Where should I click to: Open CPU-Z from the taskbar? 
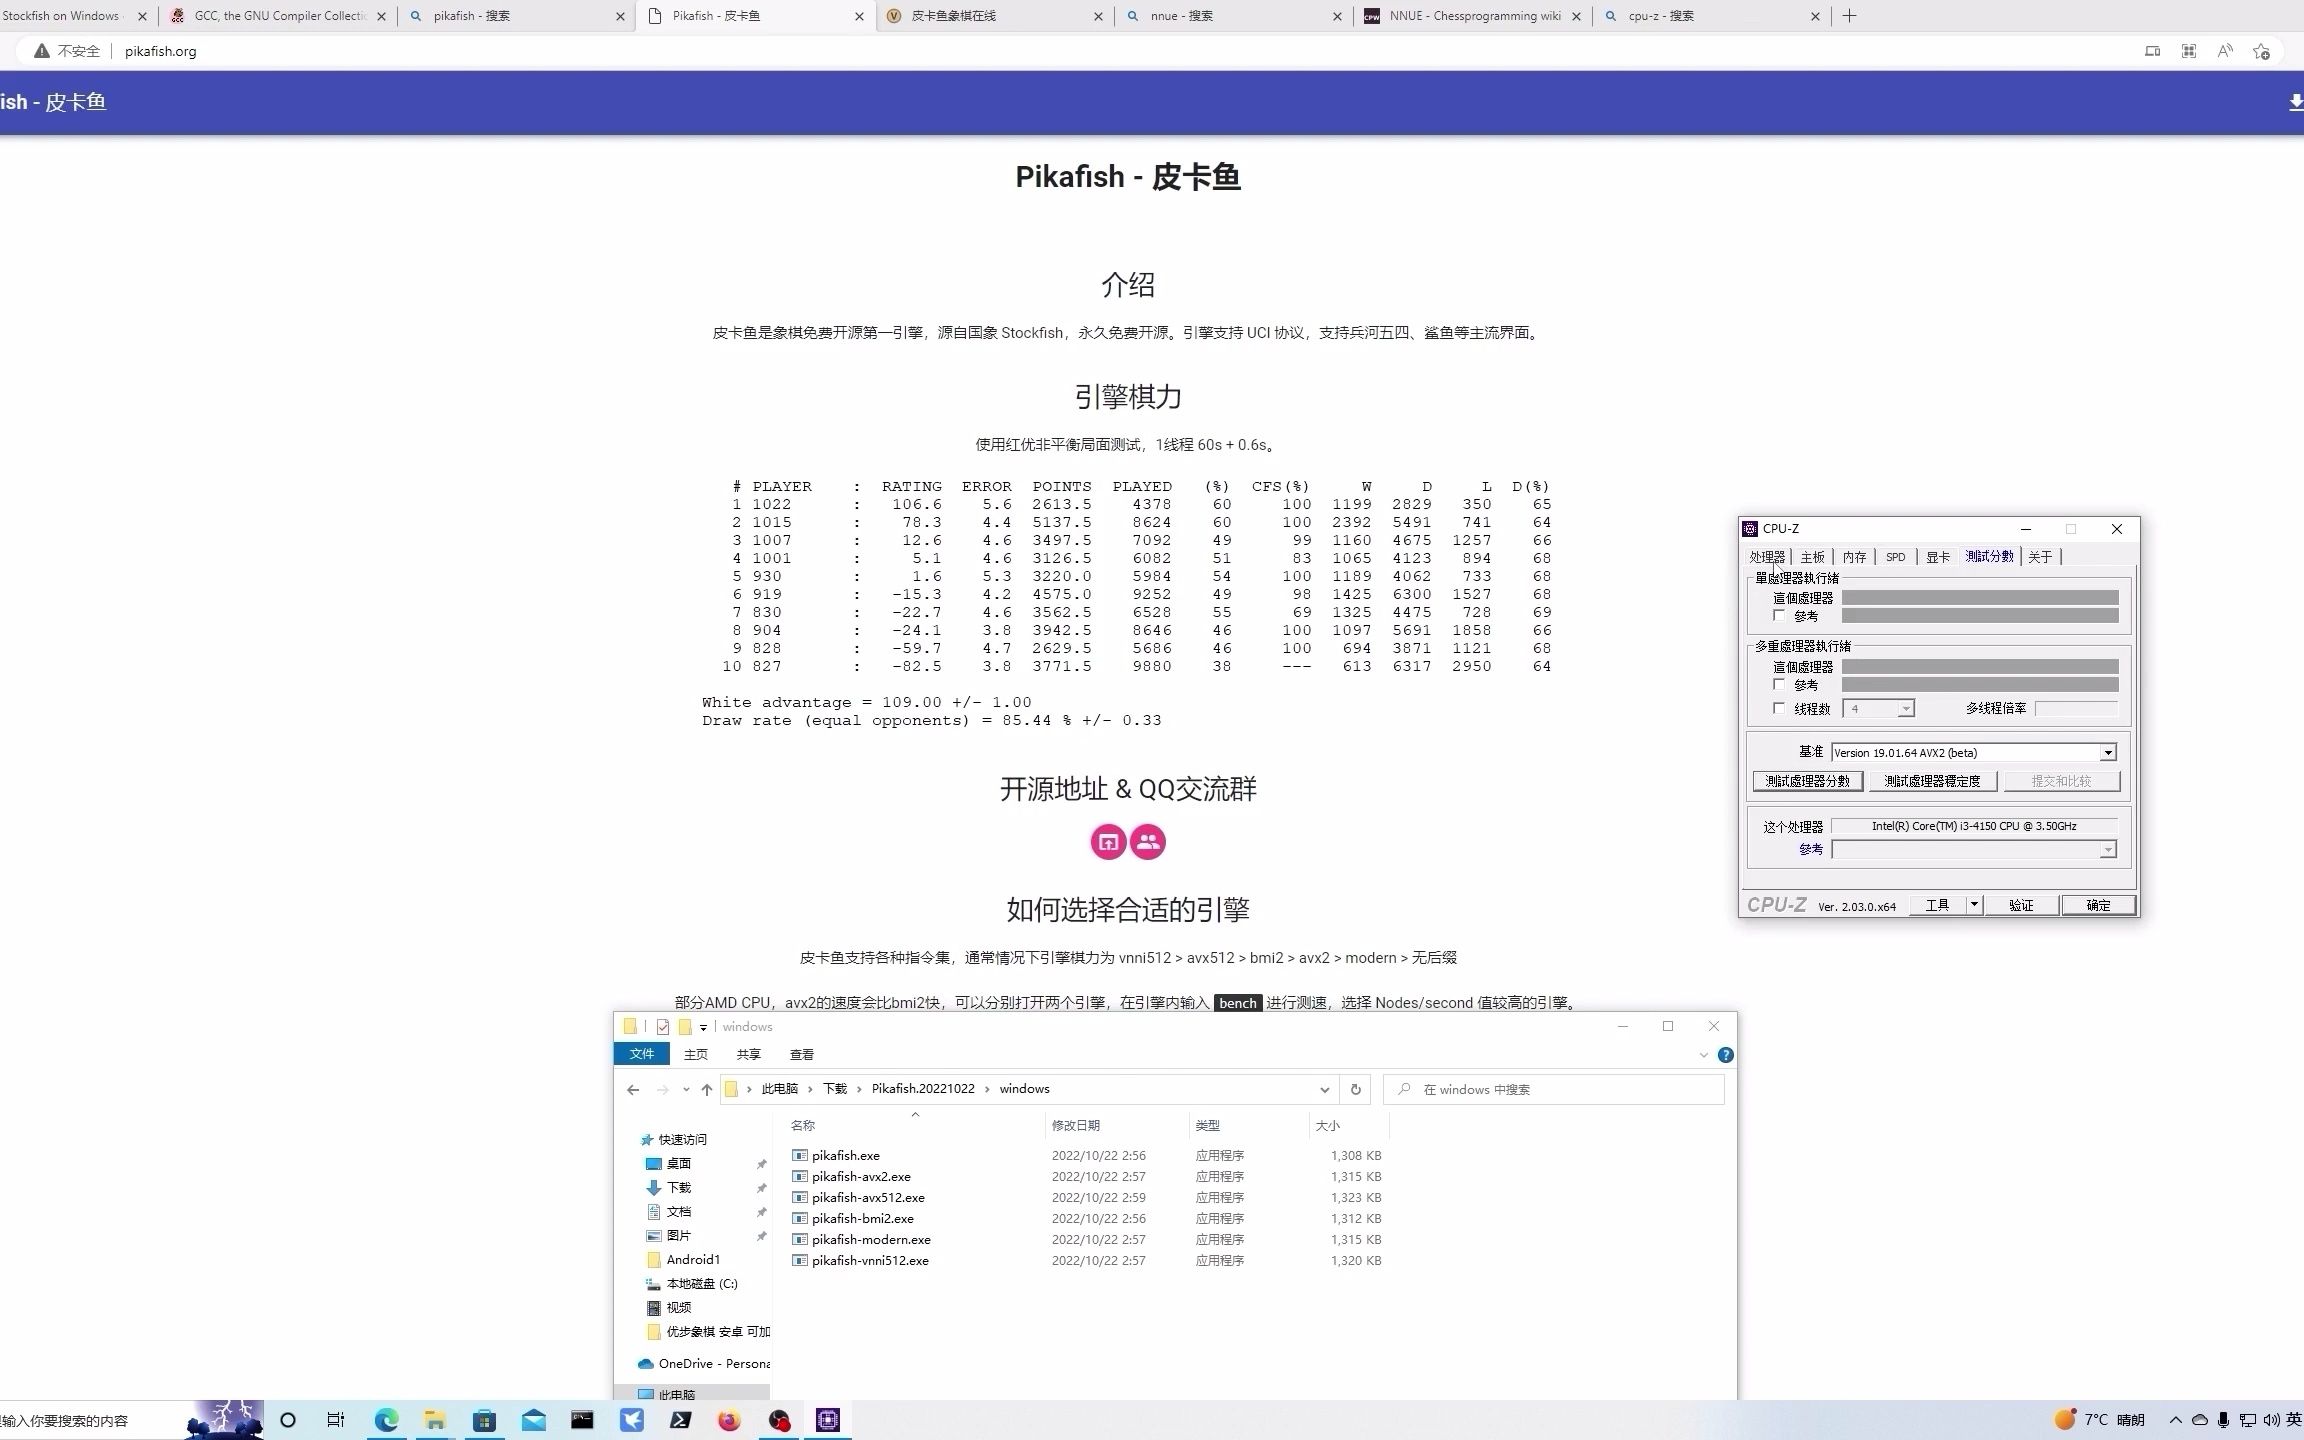[827, 1419]
